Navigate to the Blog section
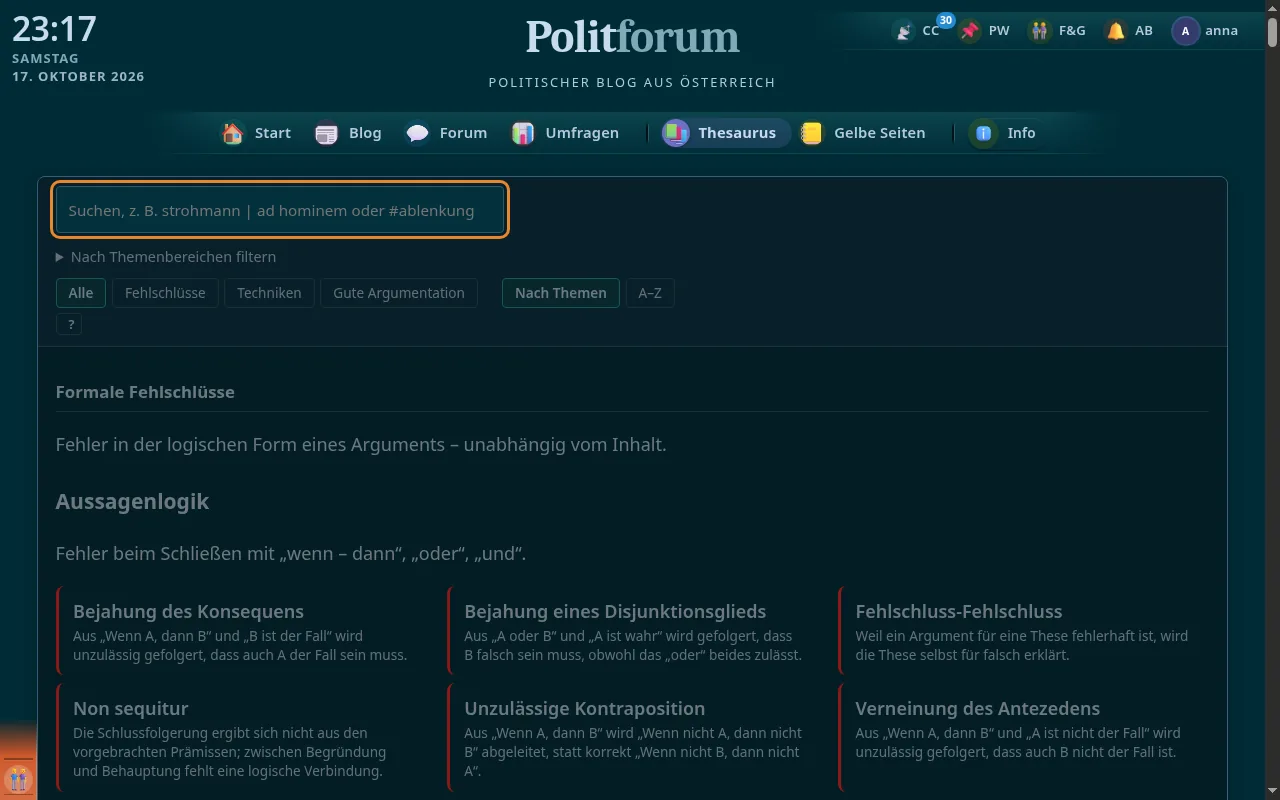This screenshot has height=800, width=1280. (349, 133)
